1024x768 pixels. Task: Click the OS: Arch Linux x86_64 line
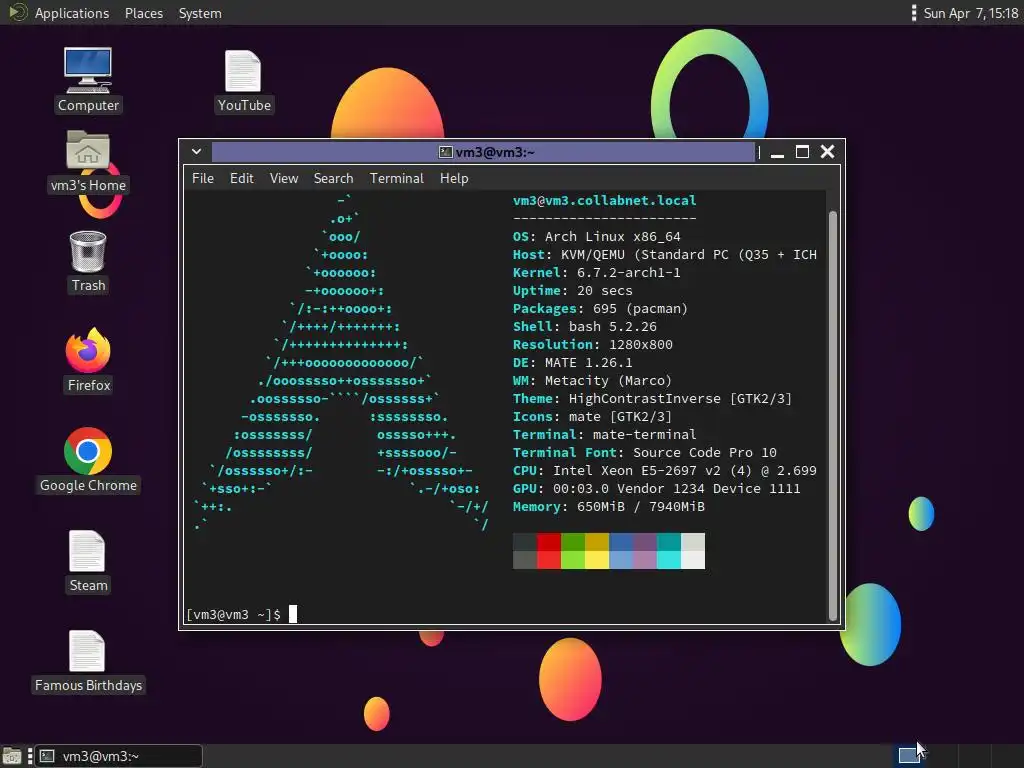pyautogui.click(x=597, y=236)
